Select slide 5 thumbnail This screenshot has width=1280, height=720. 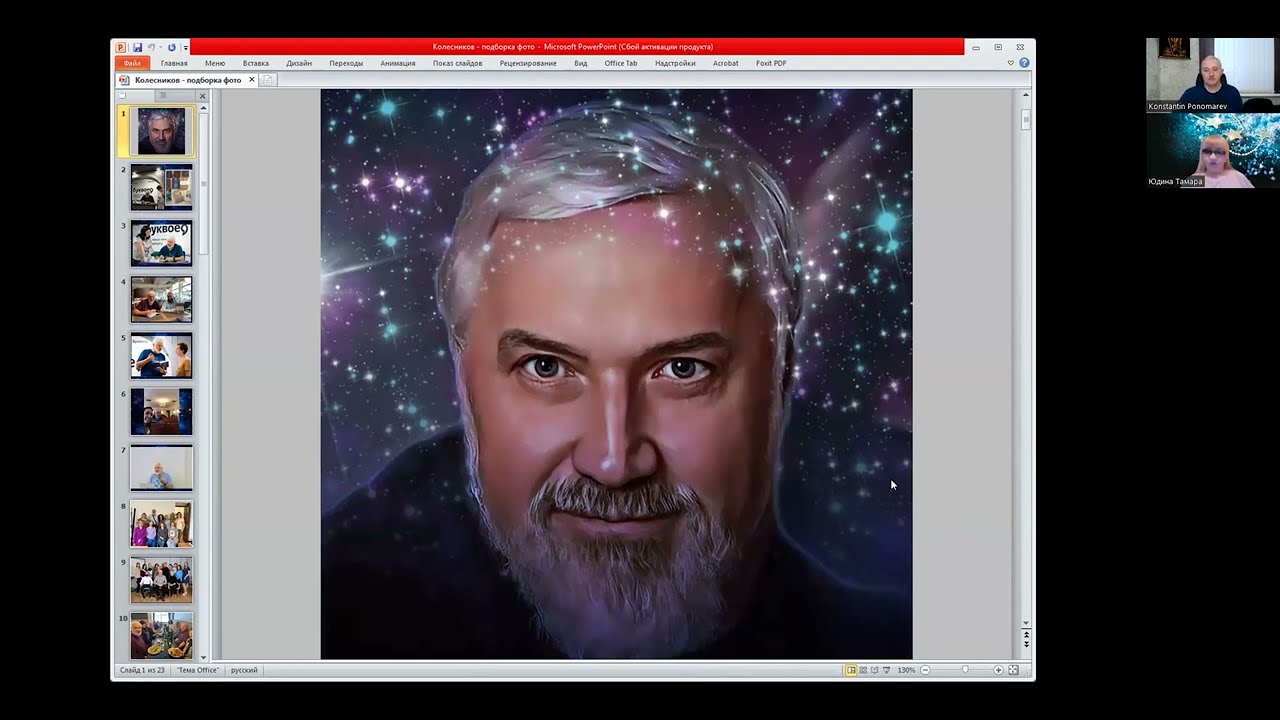[x=161, y=355]
